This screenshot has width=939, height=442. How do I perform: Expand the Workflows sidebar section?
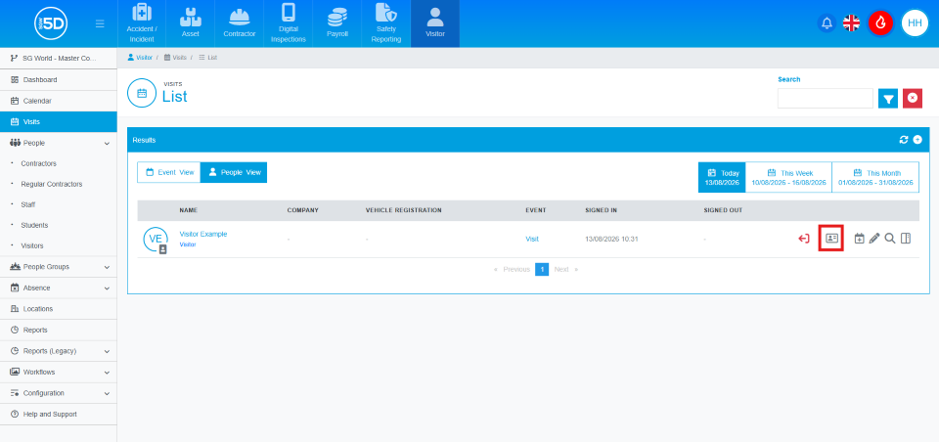point(58,372)
